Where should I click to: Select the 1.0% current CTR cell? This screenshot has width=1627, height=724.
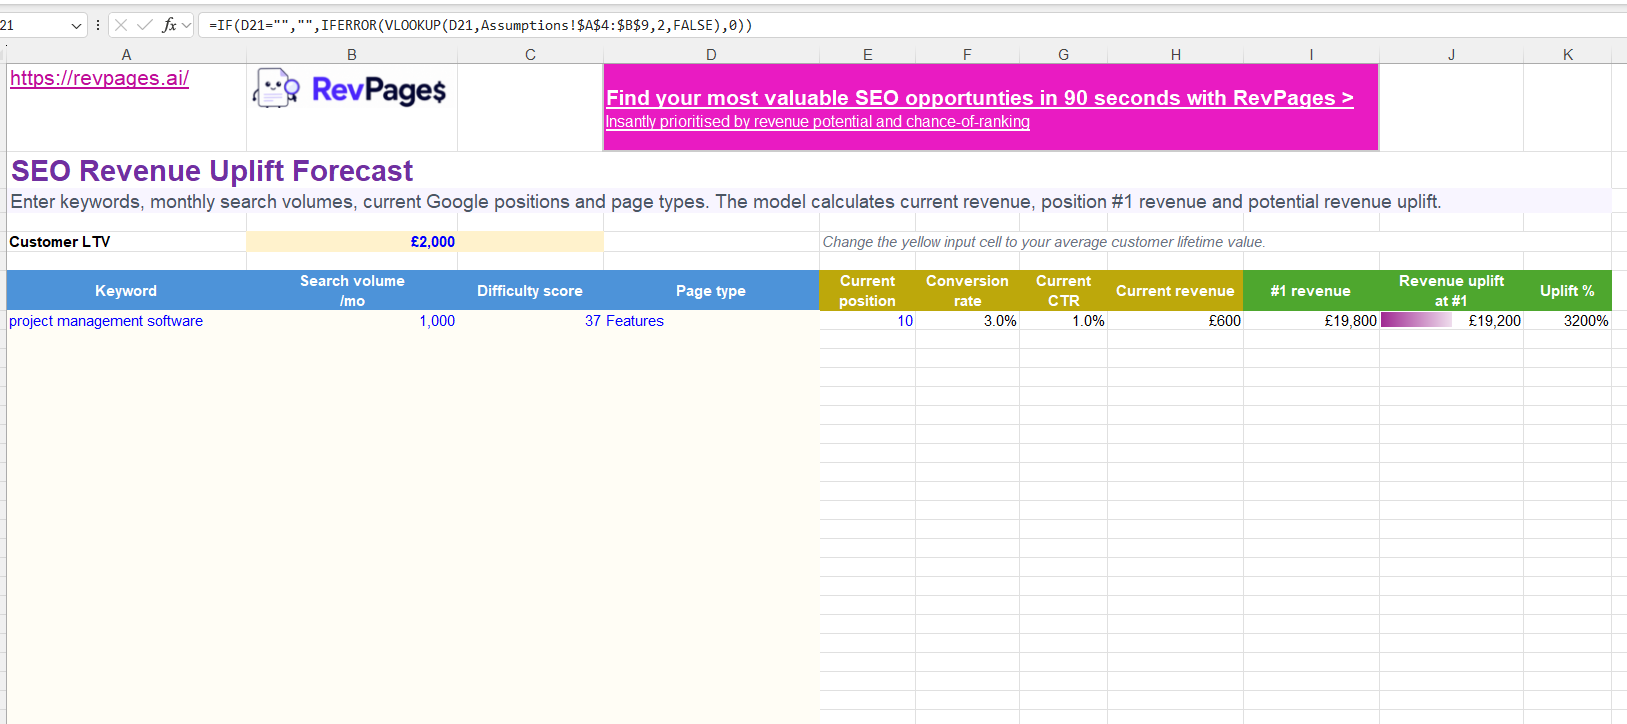tap(1063, 321)
